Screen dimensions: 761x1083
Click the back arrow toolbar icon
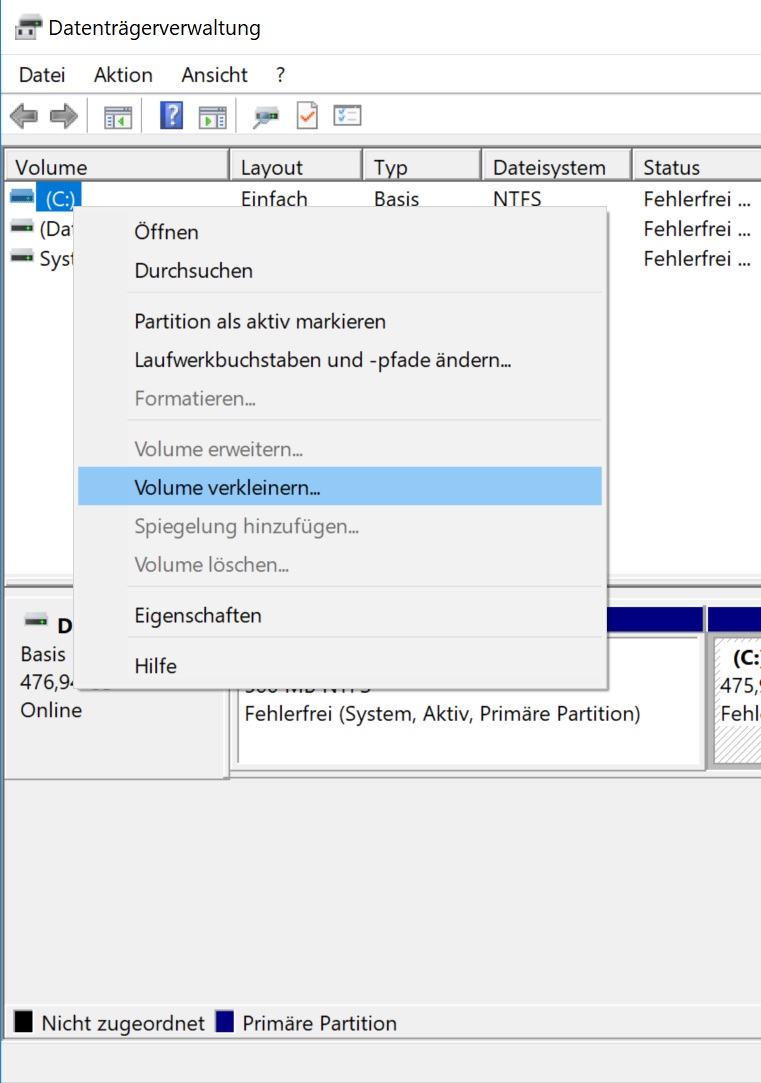(x=24, y=117)
